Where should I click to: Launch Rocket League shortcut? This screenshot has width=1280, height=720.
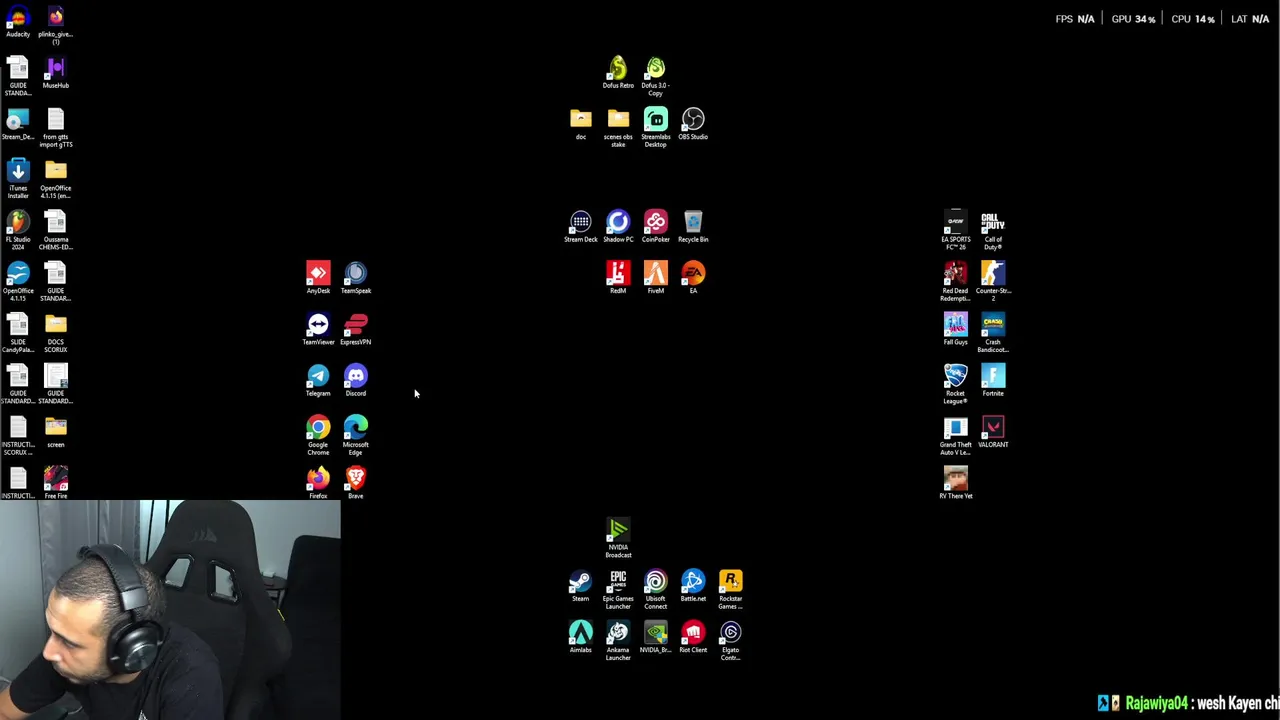956,385
